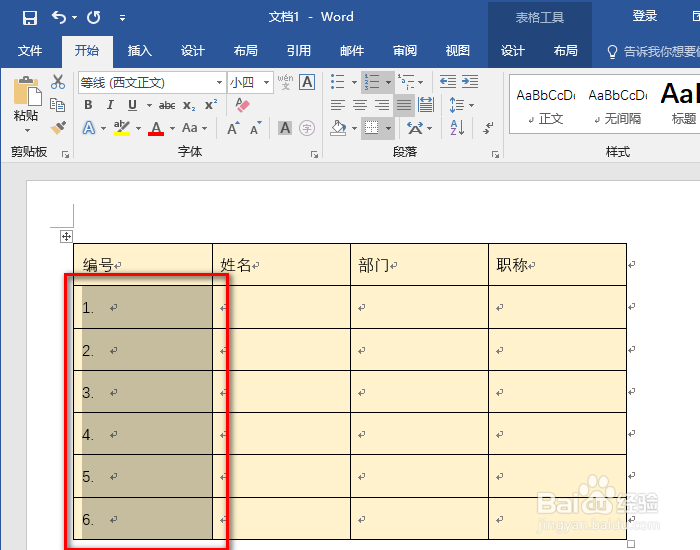
Task: Toggle Superscript formatting
Action: coord(211,104)
